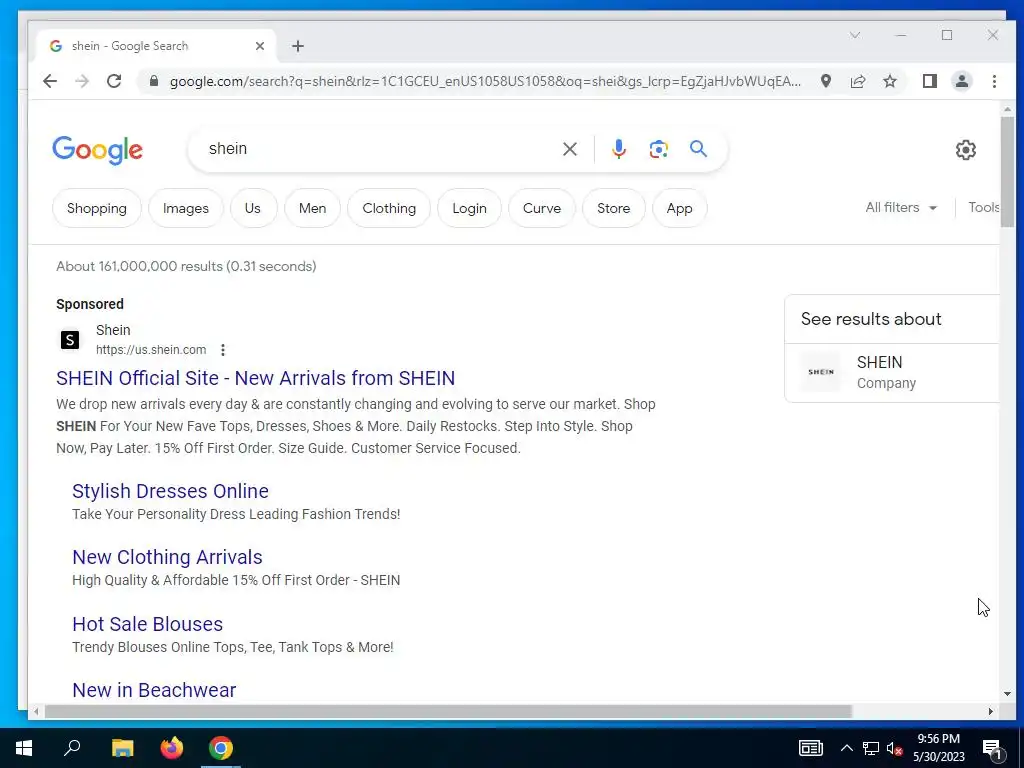Click the Shein S favicon in the ad
The image size is (1024, 768).
click(70, 340)
